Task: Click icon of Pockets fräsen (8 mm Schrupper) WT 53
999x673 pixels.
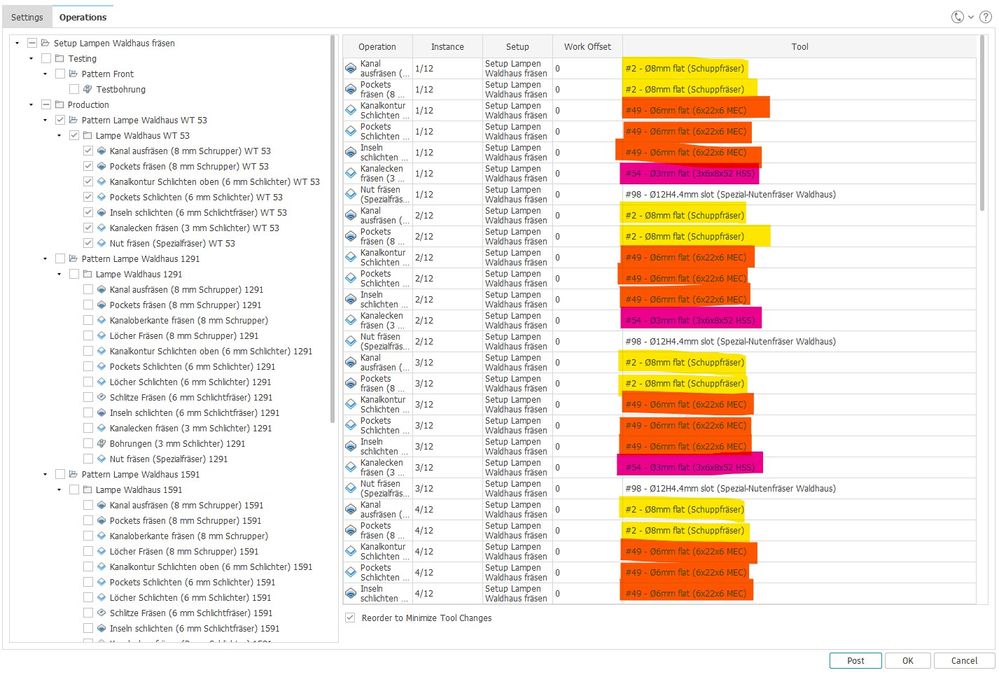Action: click(x=101, y=166)
